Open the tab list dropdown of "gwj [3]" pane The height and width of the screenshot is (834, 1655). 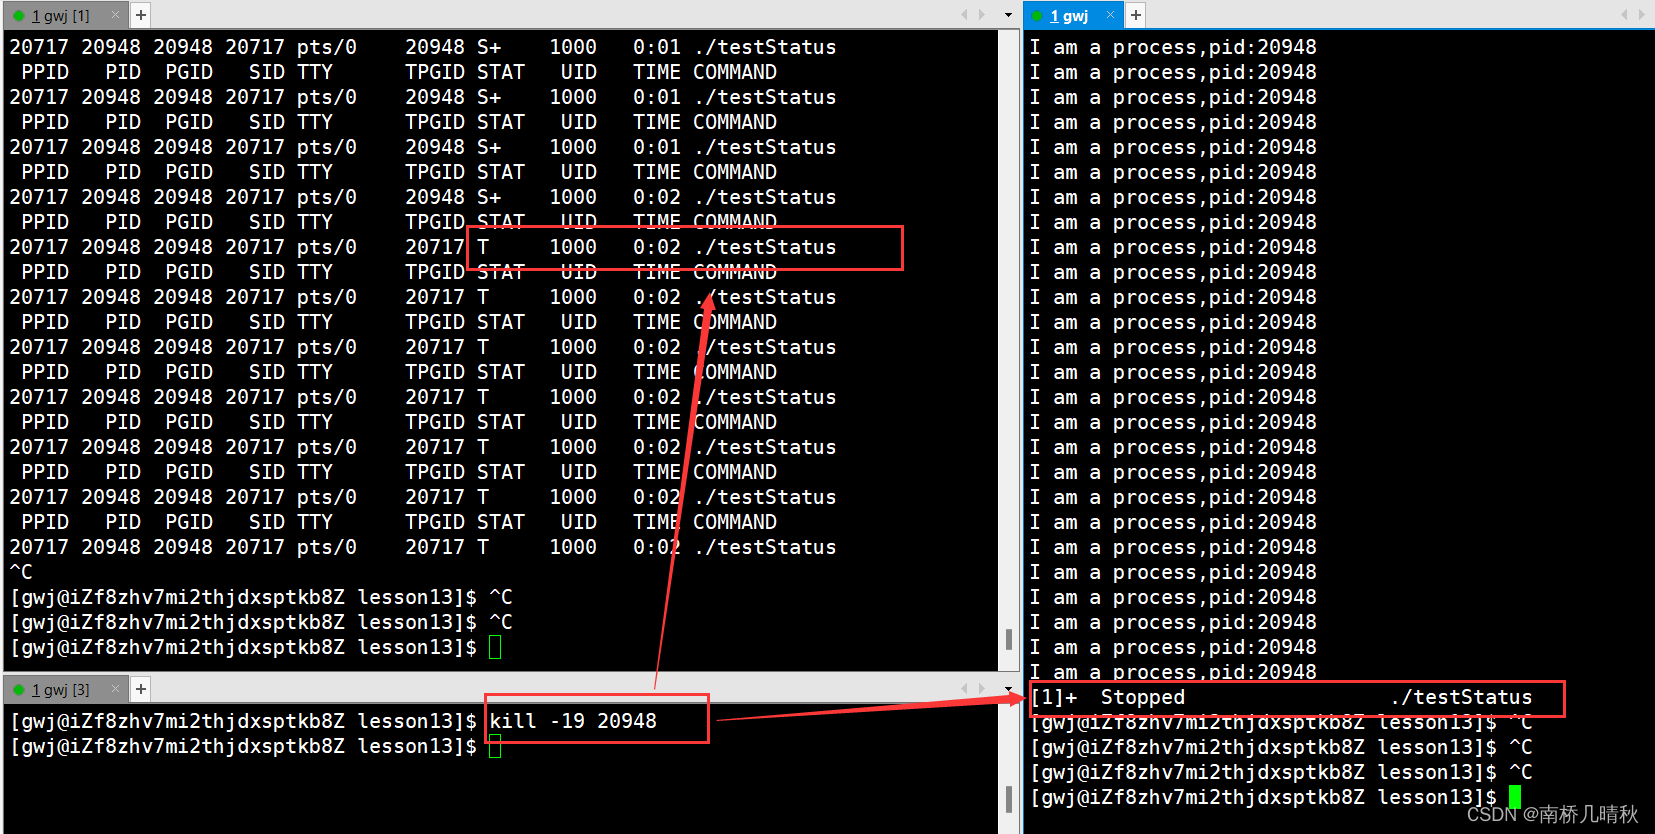pos(1008,689)
